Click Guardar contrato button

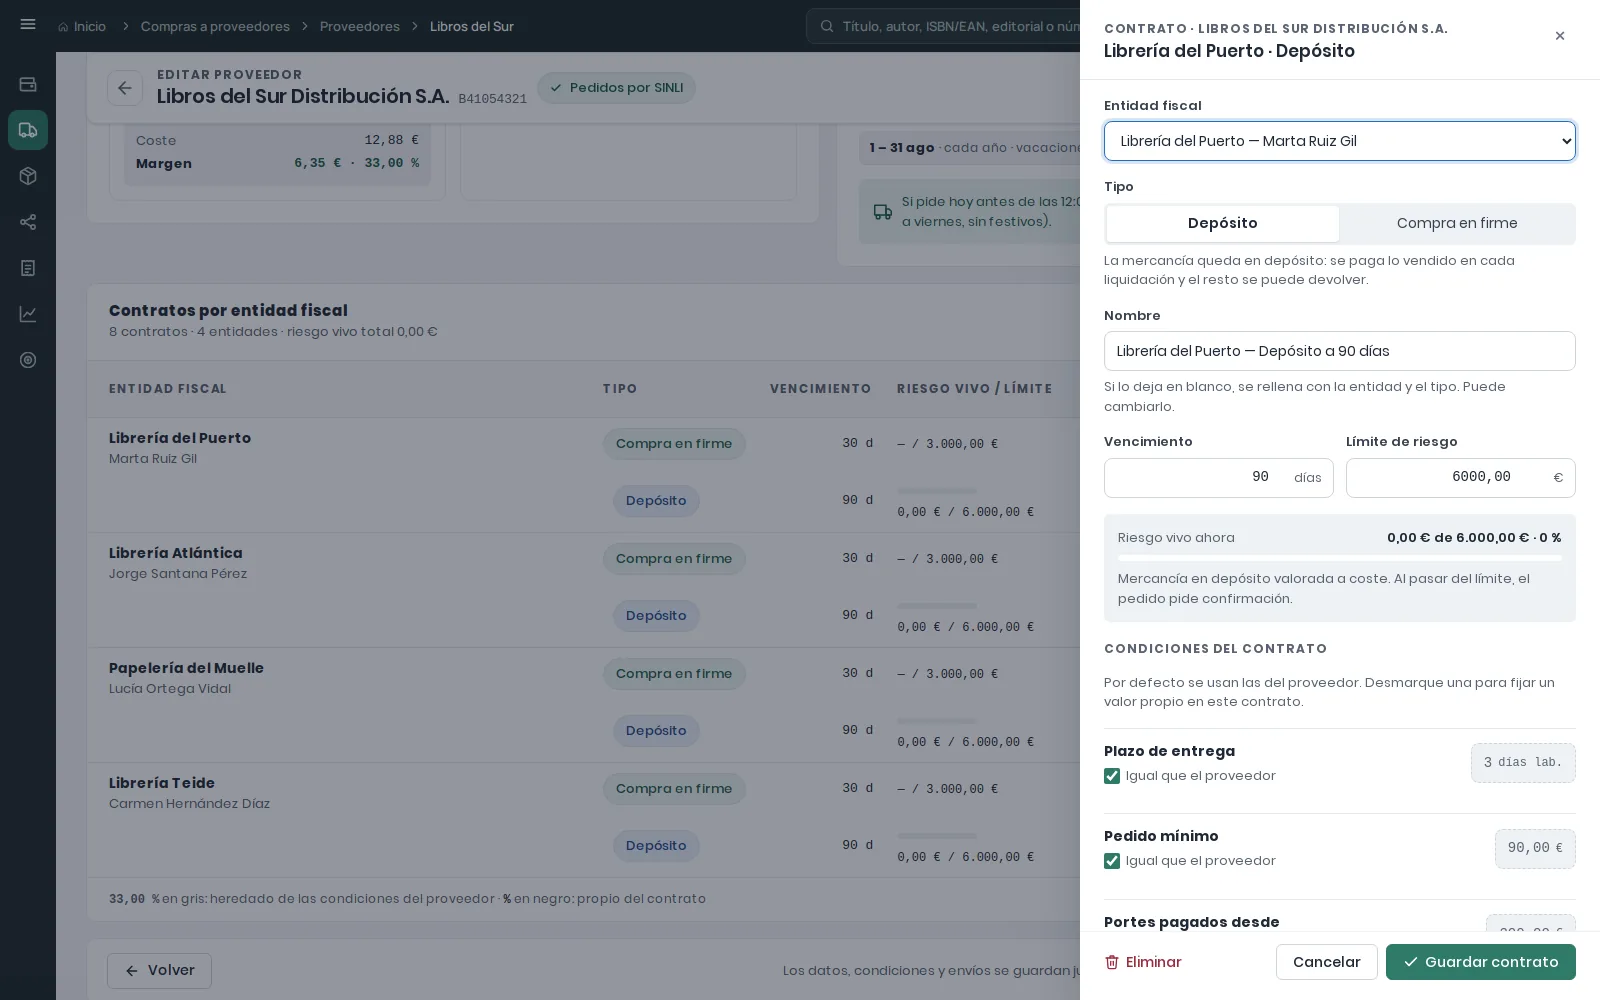pyautogui.click(x=1481, y=962)
